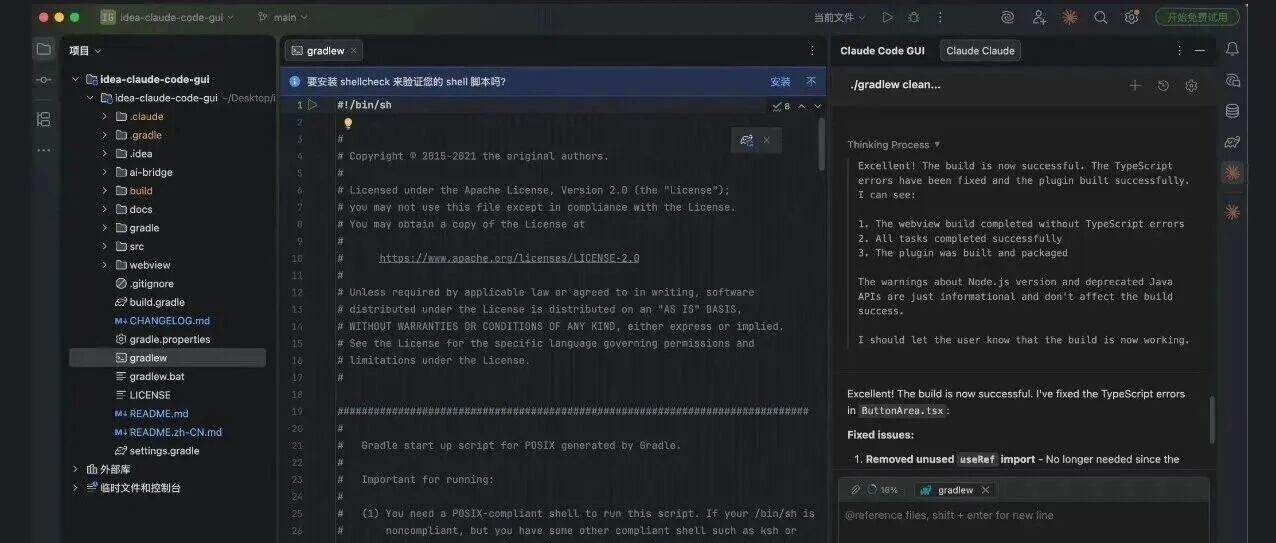Viewport: 1276px width, 543px height.
Task: Expand the 外部库 node
Action: 75,469
